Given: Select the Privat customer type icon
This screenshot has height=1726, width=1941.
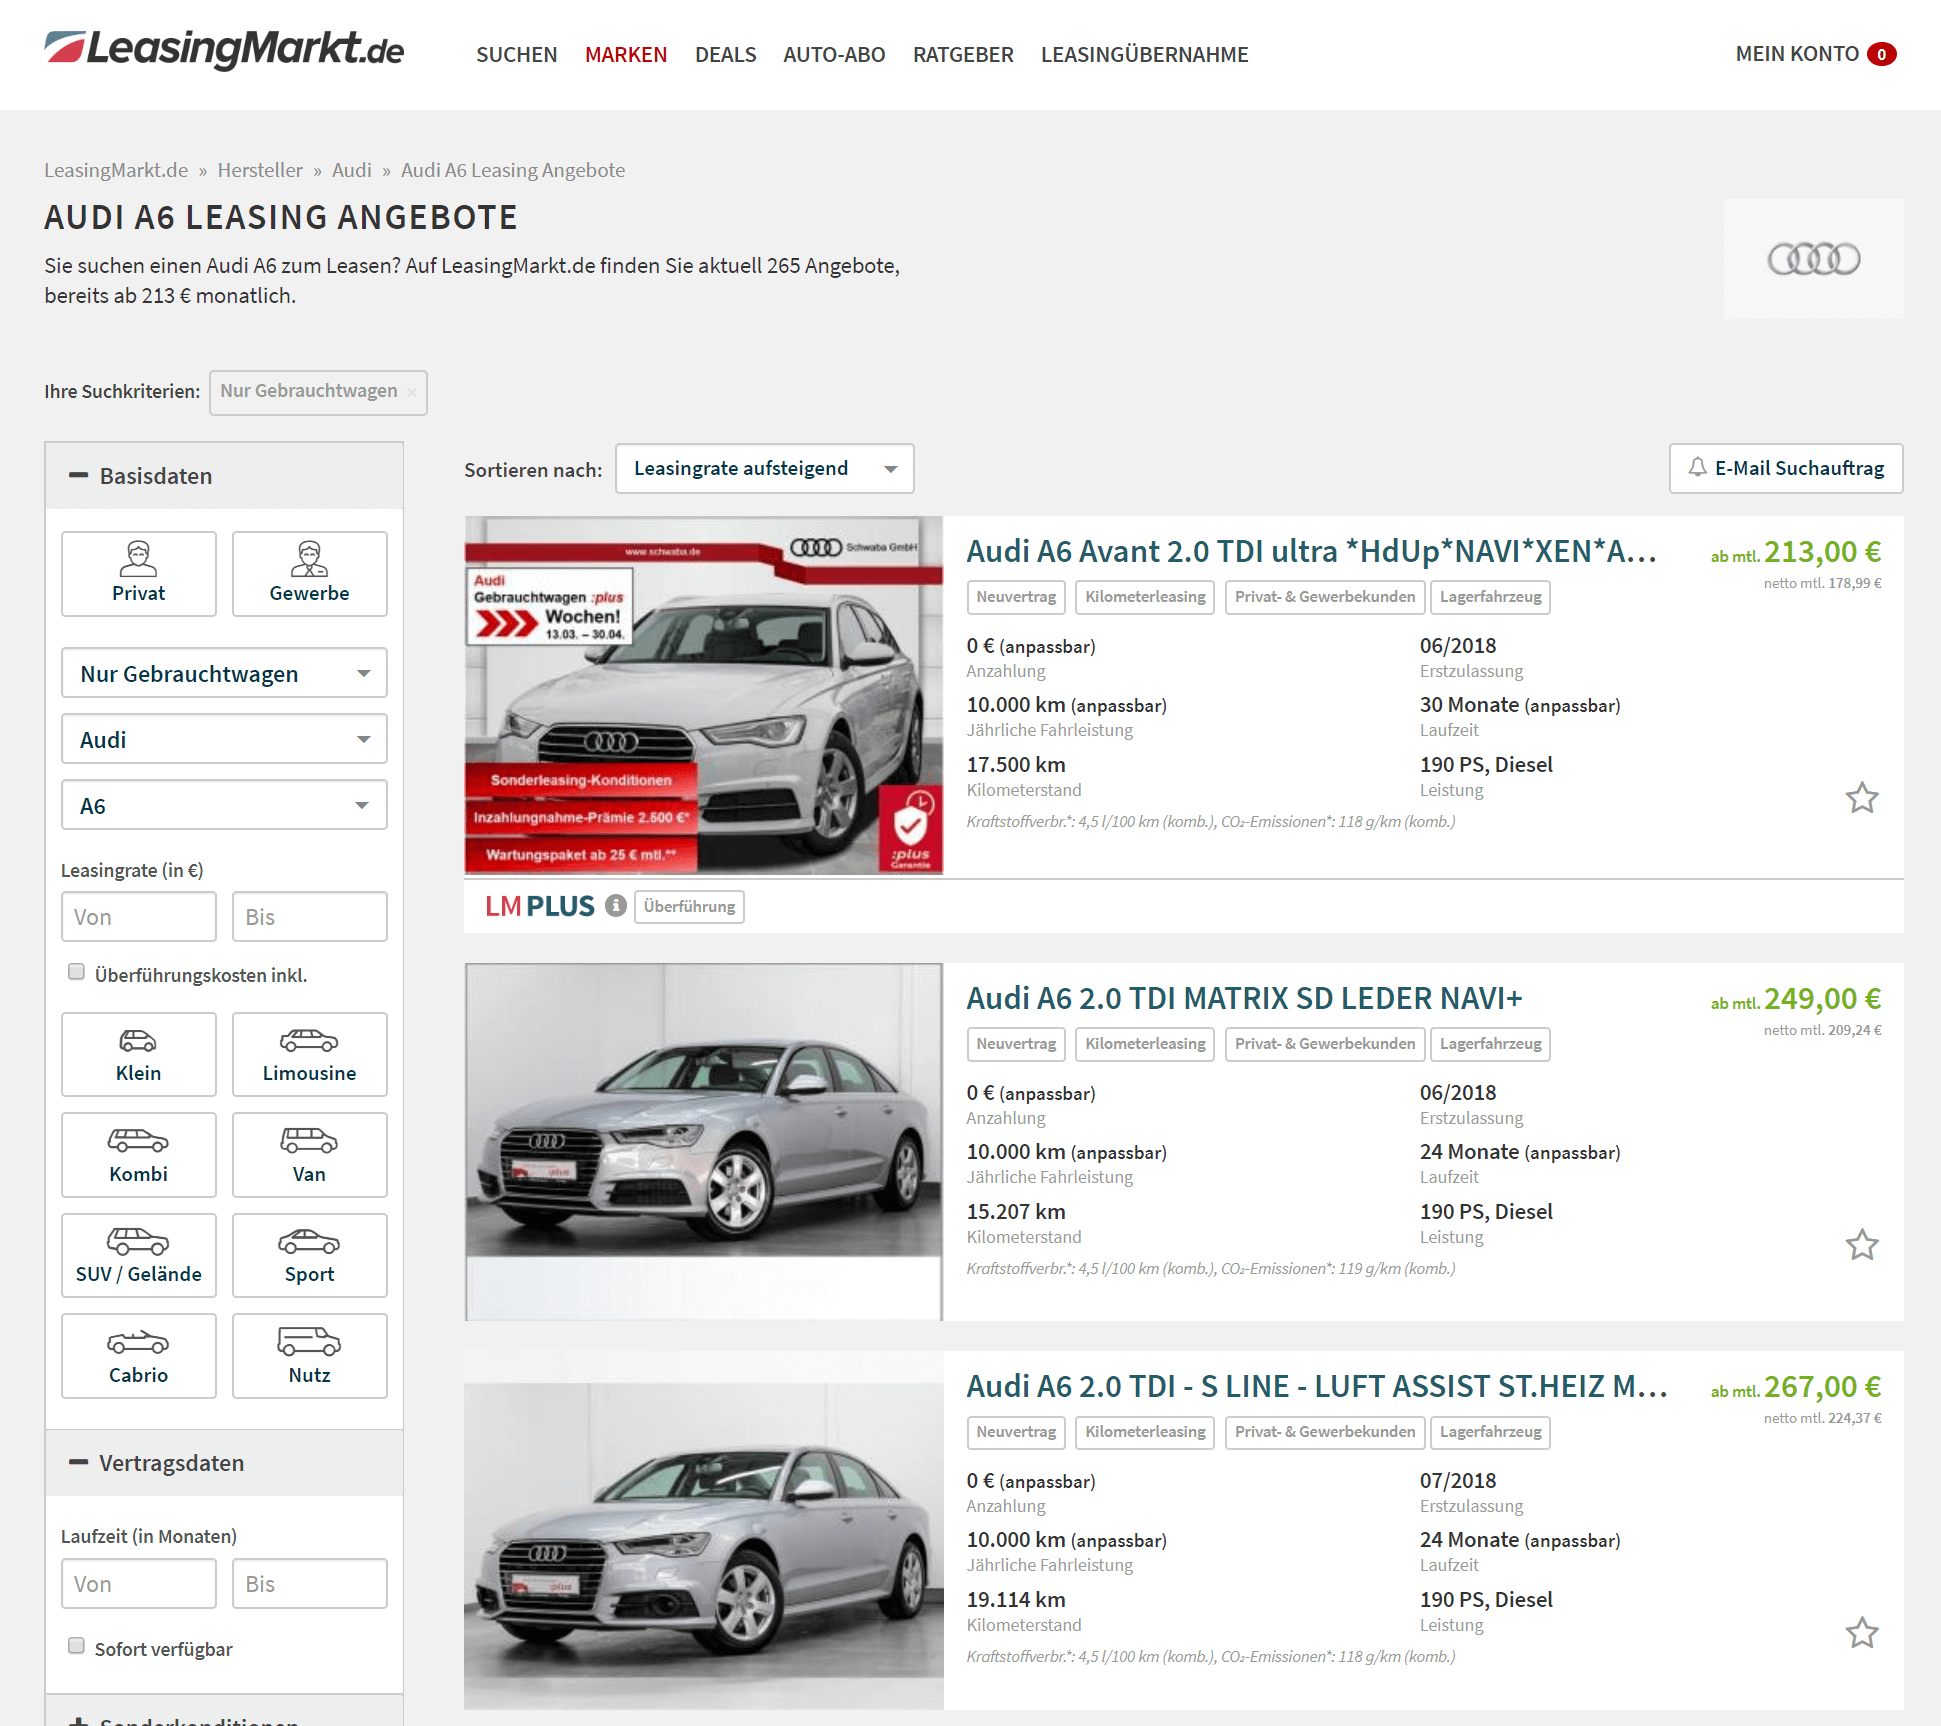Looking at the screenshot, I should [x=139, y=573].
